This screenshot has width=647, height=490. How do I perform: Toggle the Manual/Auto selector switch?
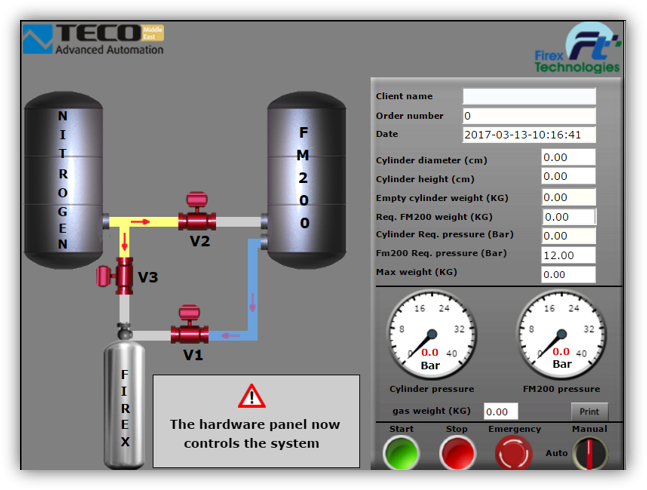pos(590,453)
